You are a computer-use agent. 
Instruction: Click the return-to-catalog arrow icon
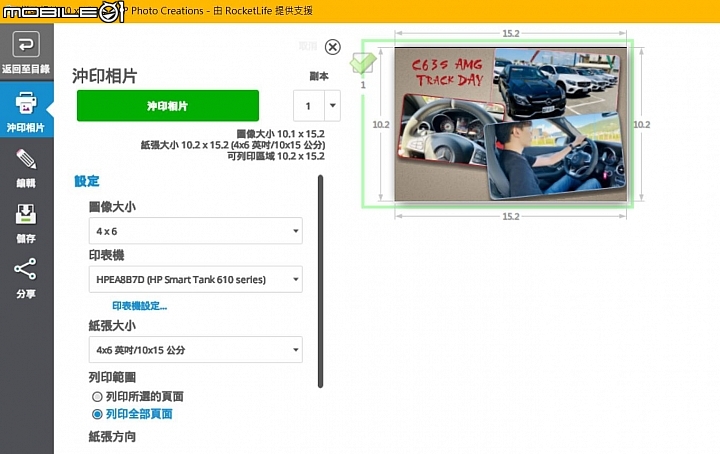click(26, 45)
